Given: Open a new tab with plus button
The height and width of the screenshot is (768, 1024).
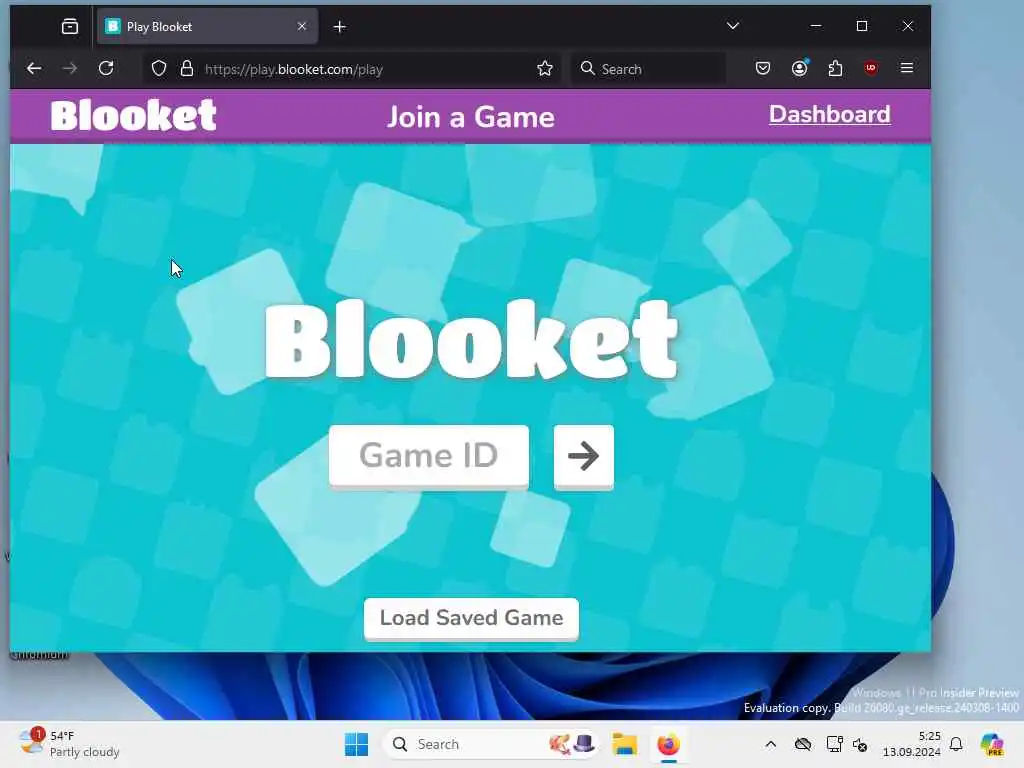Looking at the screenshot, I should pos(340,27).
